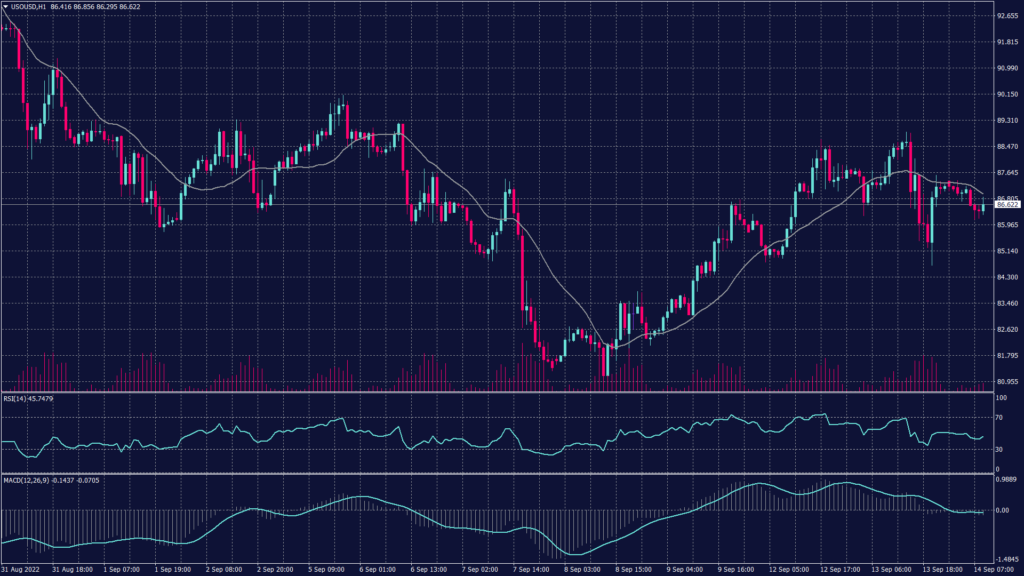
Task: Click the triangle arrow beside USOUSD,H1
Action: click(5, 6)
